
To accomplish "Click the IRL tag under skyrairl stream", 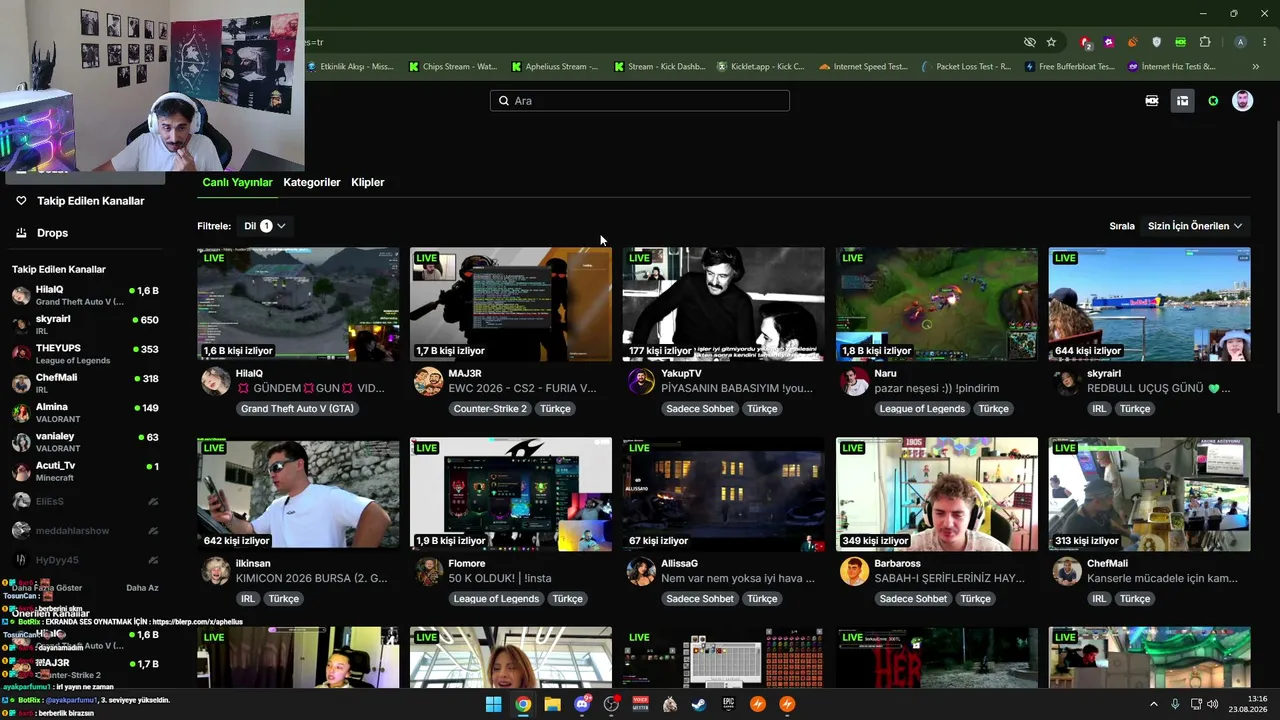I will (1099, 409).
